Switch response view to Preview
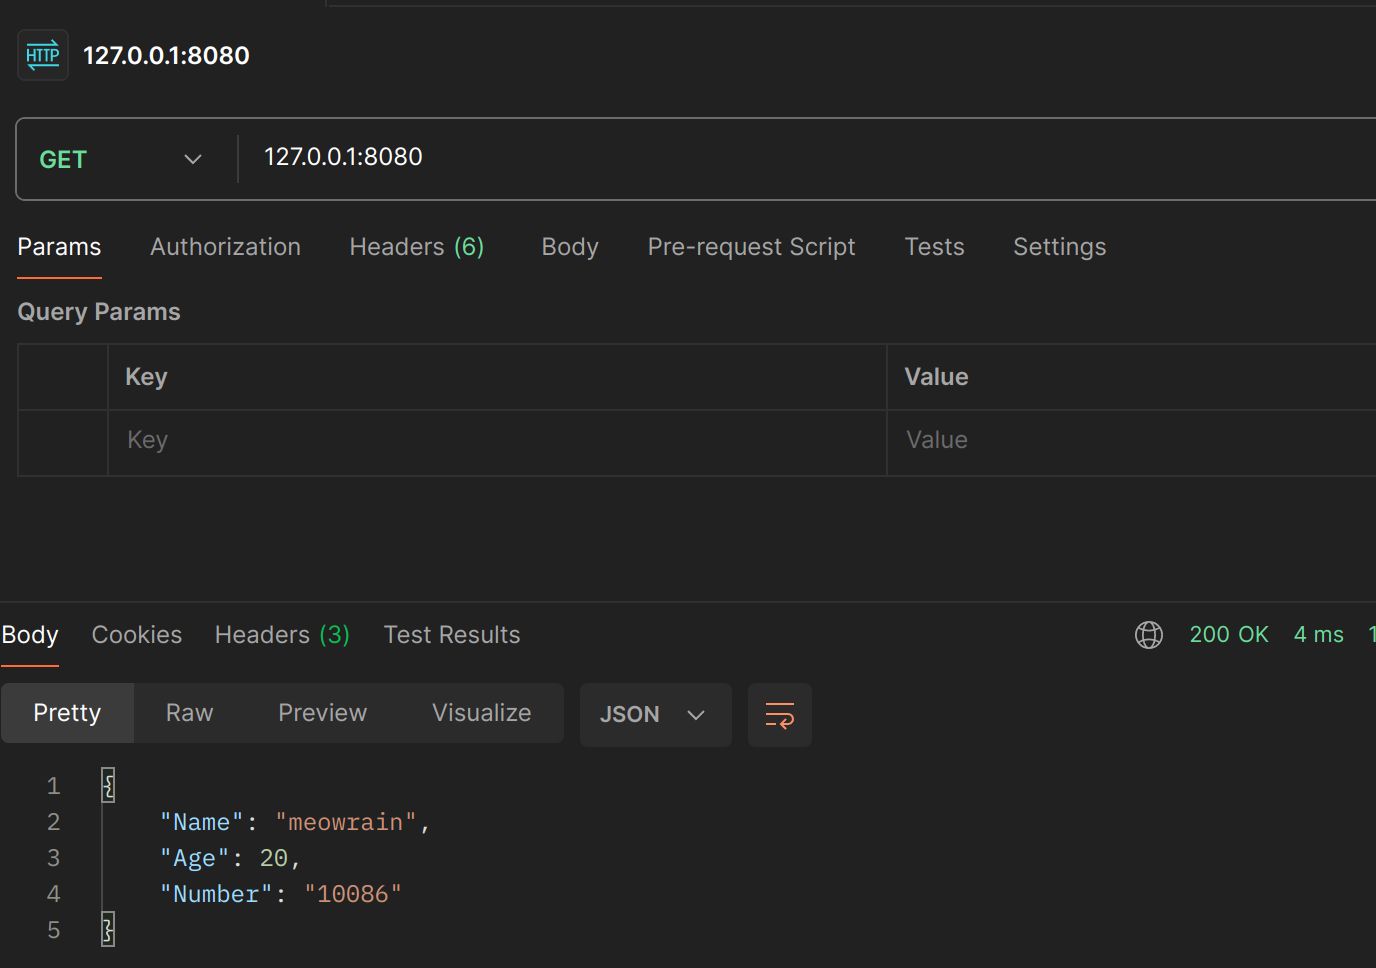The image size is (1376, 968). coord(322,713)
